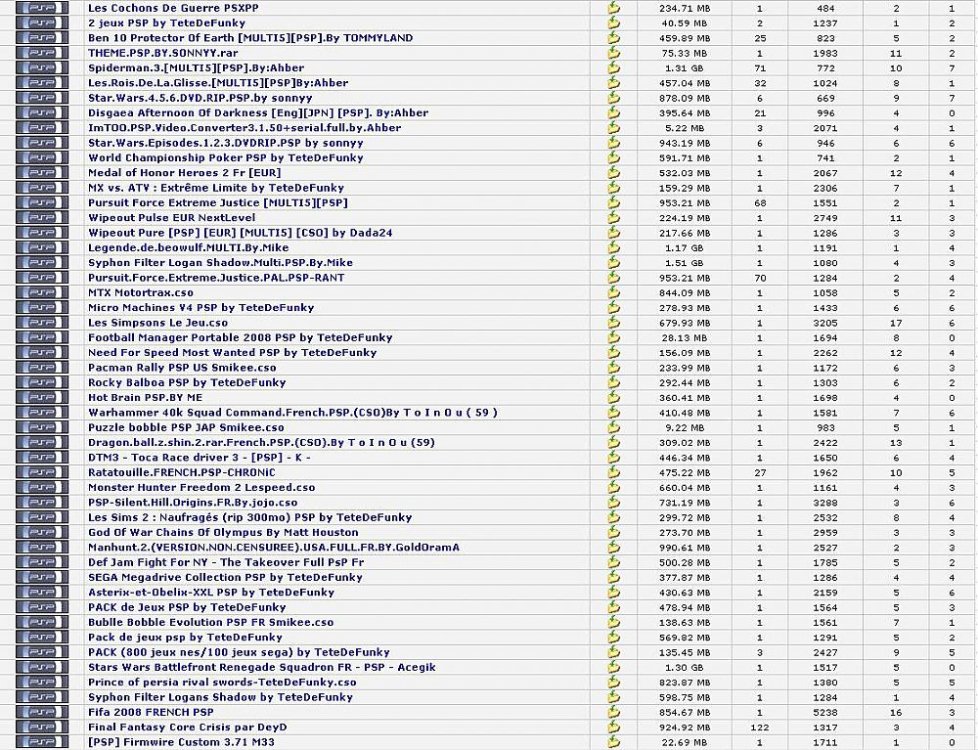The image size is (978, 750).
Task: Download the Ben 10 Protector Of Earth torrent icon
Action: pyautogui.click(x=614, y=38)
